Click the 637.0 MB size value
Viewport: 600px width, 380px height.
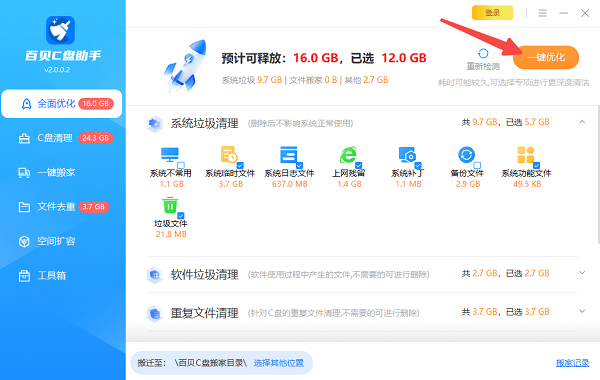[x=290, y=184]
